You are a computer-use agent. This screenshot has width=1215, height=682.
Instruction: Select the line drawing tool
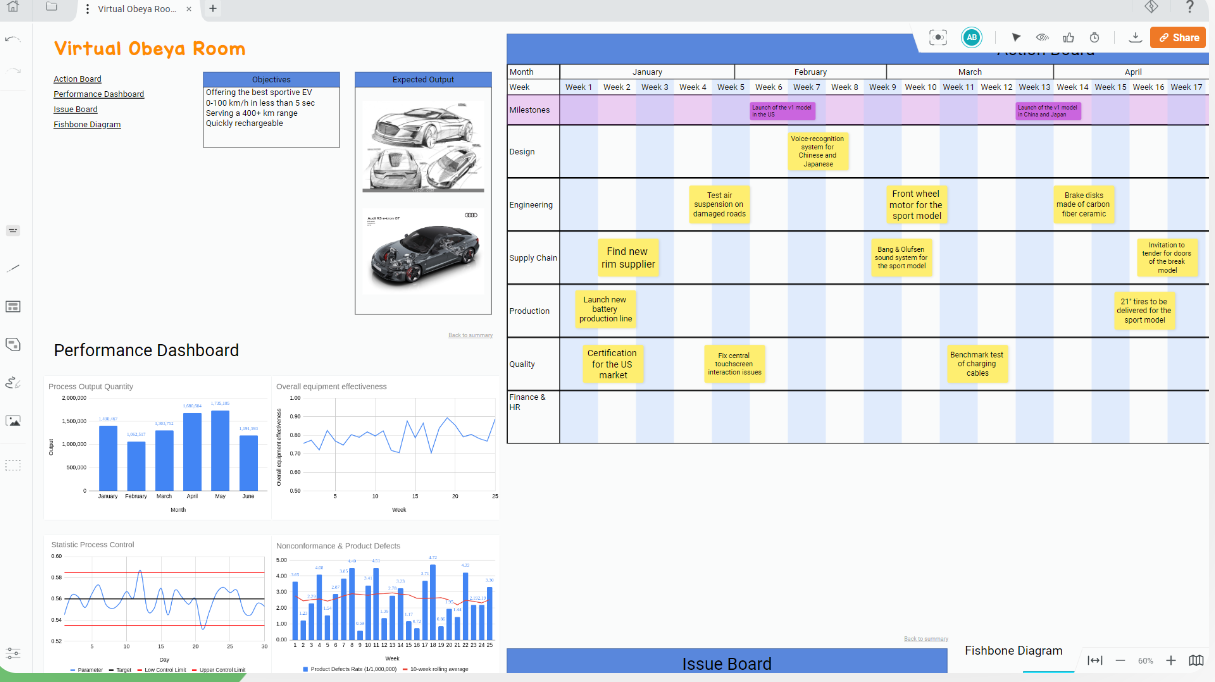[x=13, y=268]
